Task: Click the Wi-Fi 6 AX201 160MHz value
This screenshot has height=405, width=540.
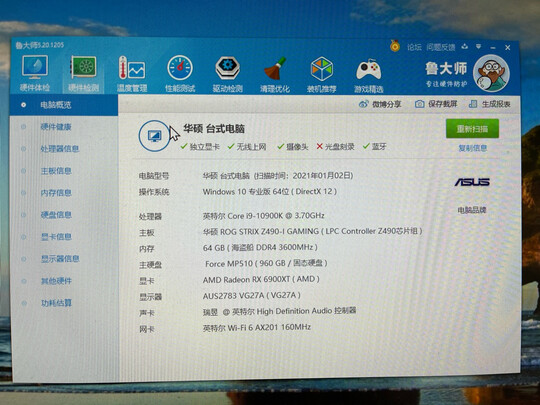Action: pos(257,327)
